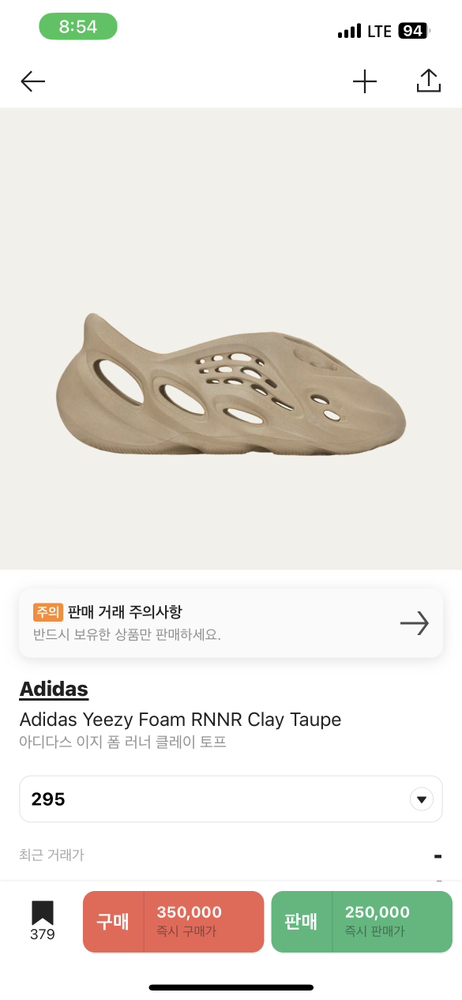Tap the Korean product name subtitle
Image resolution: width=462 pixels, height=1000 pixels.
(x=123, y=743)
